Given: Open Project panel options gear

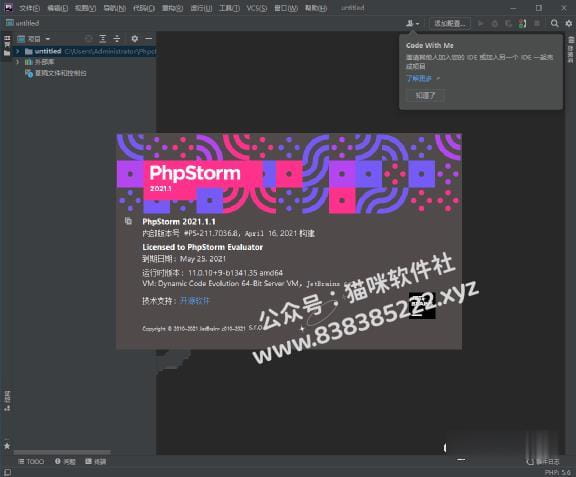Looking at the screenshot, I should [135, 39].
